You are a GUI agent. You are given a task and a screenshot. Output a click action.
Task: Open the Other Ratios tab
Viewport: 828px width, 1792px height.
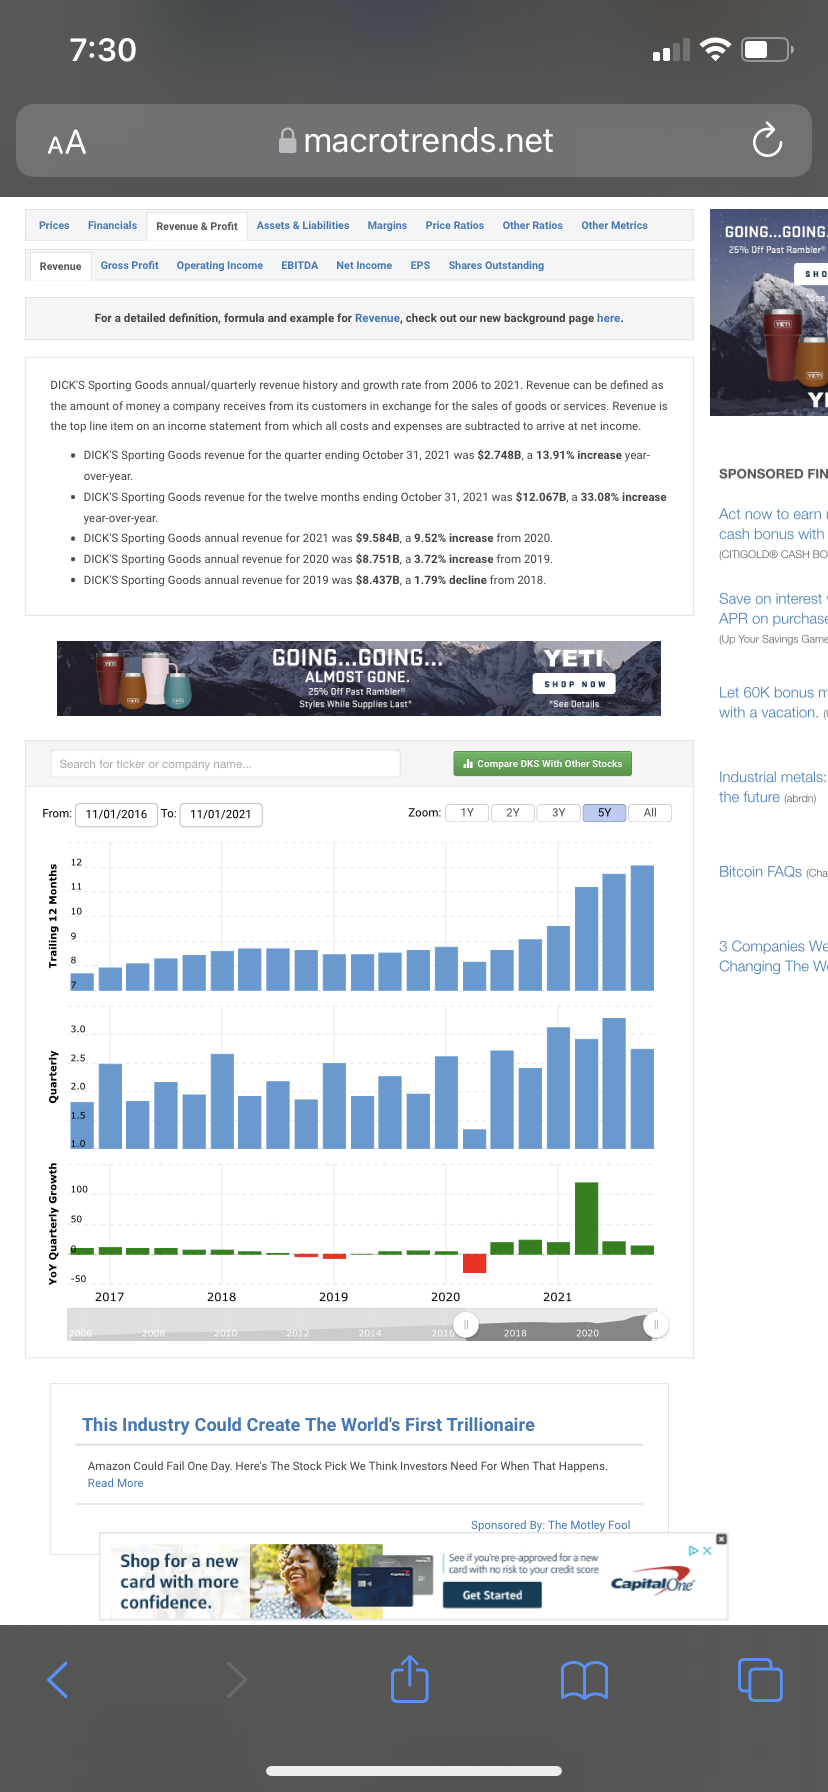click(x=533, y=226)
